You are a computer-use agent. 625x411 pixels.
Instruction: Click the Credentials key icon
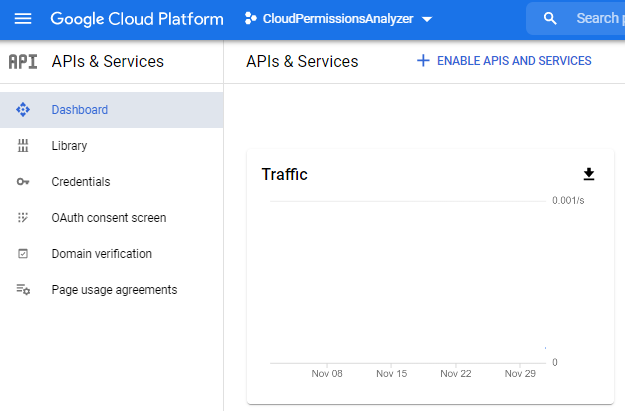click(x=23, y=182)
